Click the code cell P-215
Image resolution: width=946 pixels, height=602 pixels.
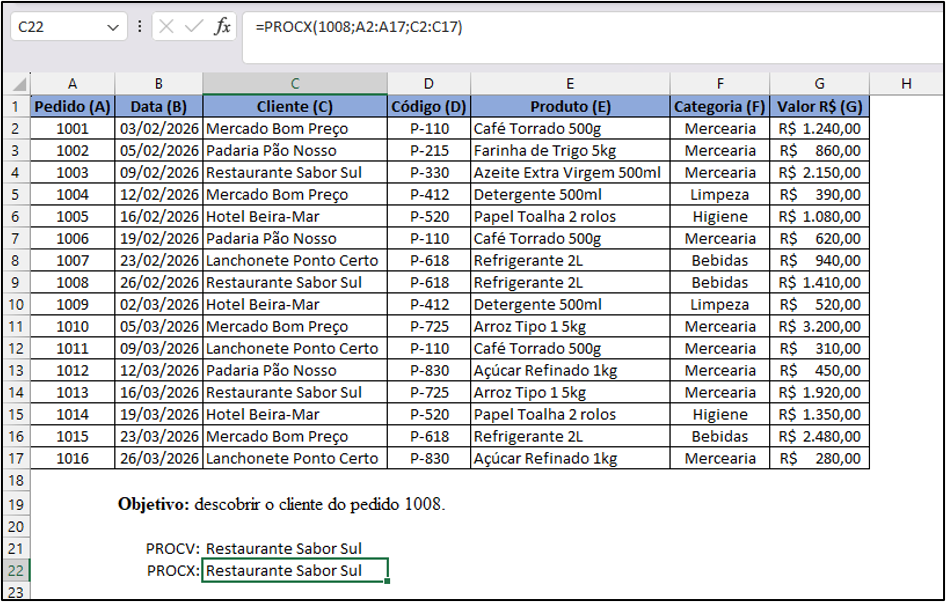click(x=429, y=151)
